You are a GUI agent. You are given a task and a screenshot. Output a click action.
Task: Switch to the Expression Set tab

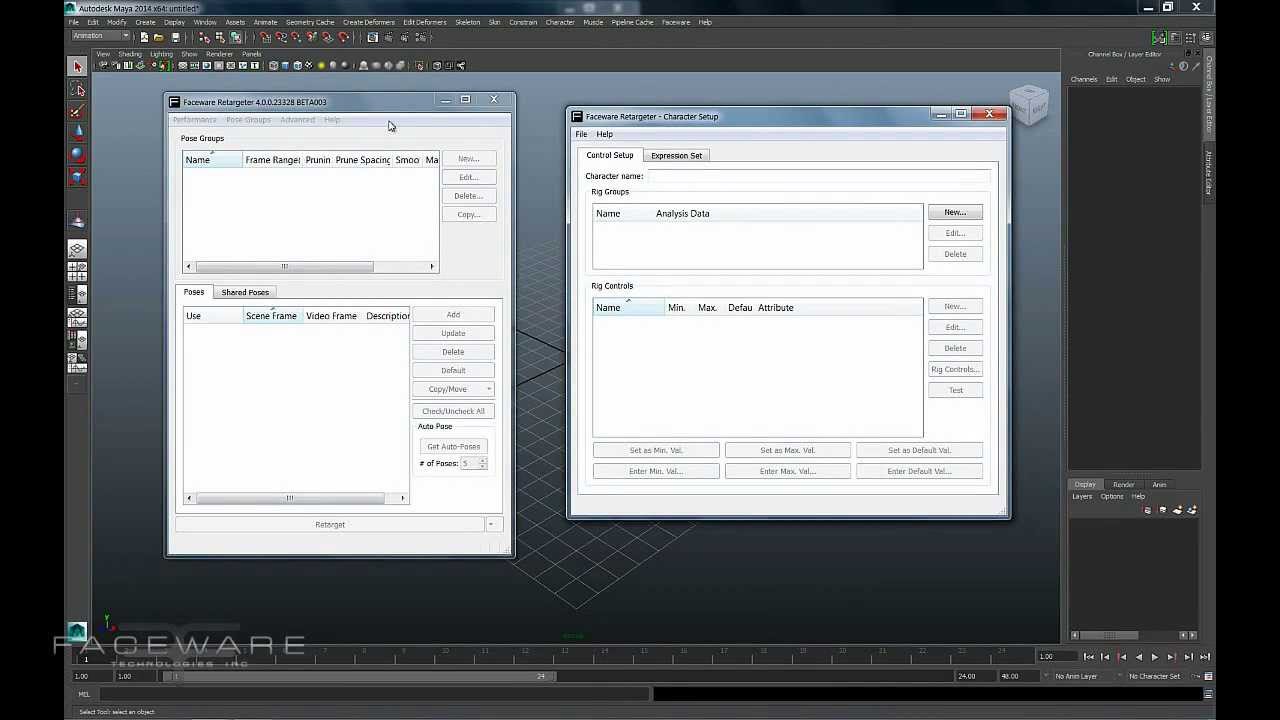[x=676, y=155]
